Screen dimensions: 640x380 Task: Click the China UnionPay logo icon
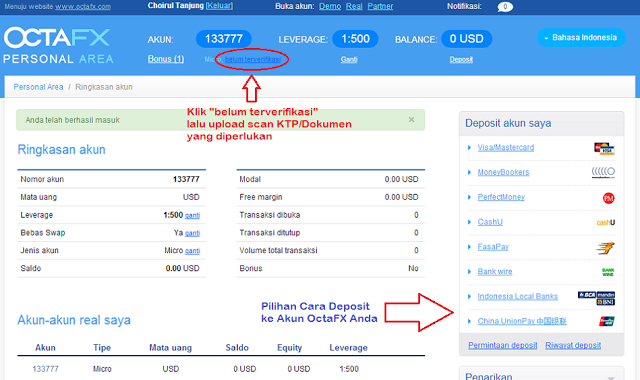click(607, 321)
